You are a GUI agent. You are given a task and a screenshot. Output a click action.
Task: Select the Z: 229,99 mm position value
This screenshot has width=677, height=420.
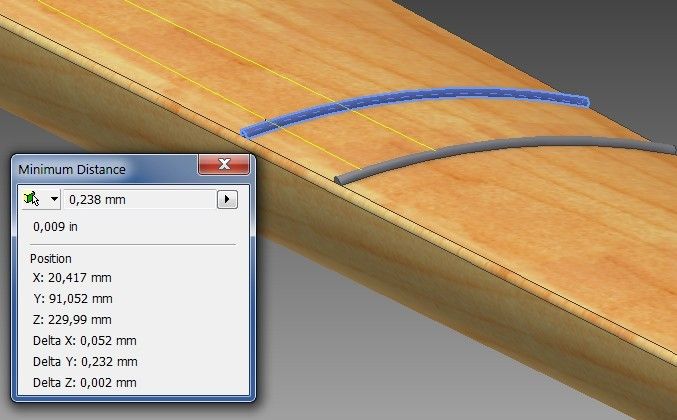click(x=72, y=320)
